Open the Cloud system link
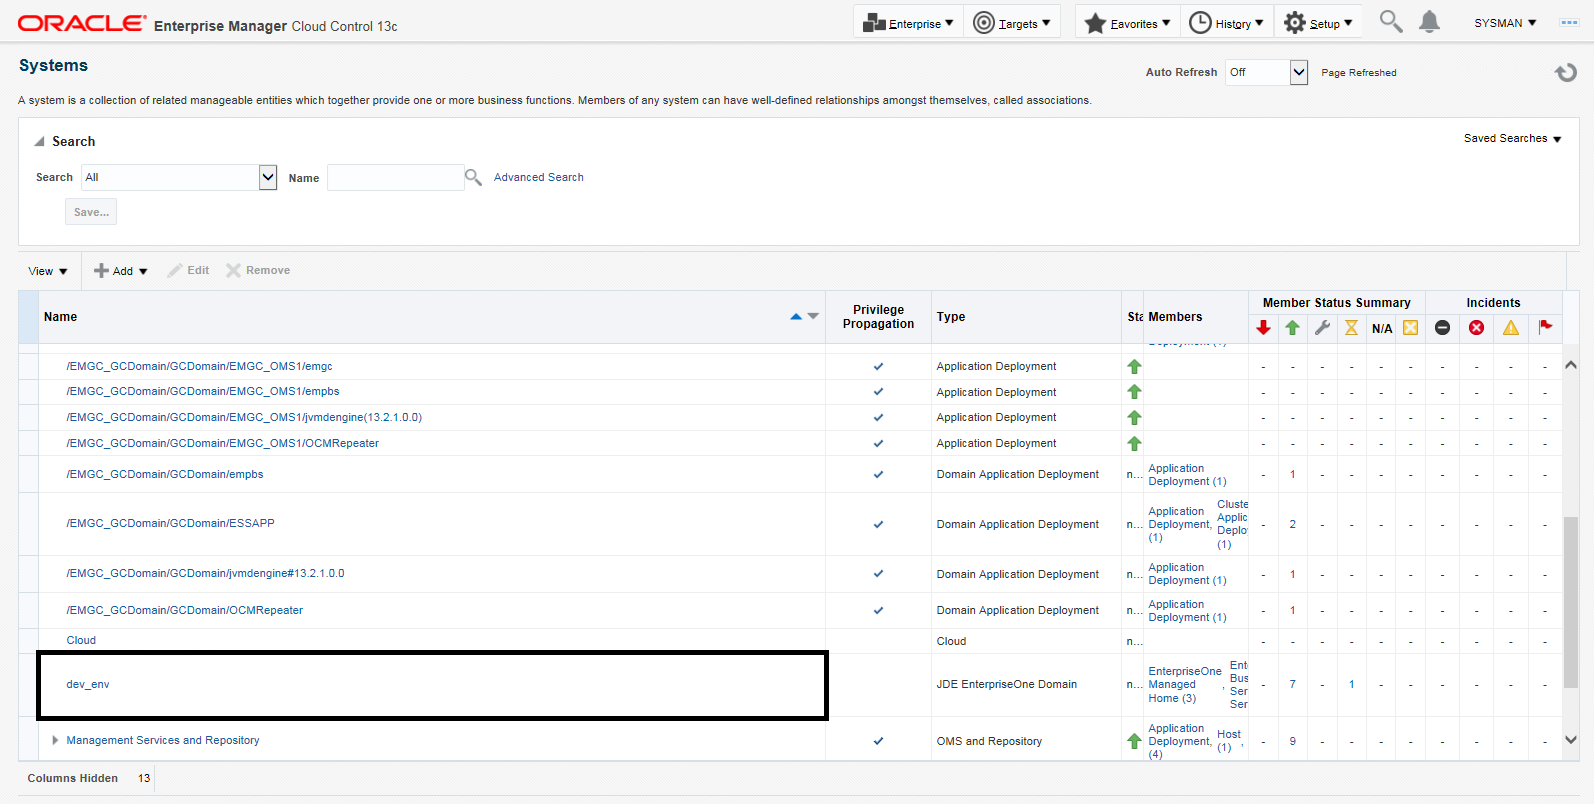Screen dimensions: 1594x804 click(x=81, y=640)
